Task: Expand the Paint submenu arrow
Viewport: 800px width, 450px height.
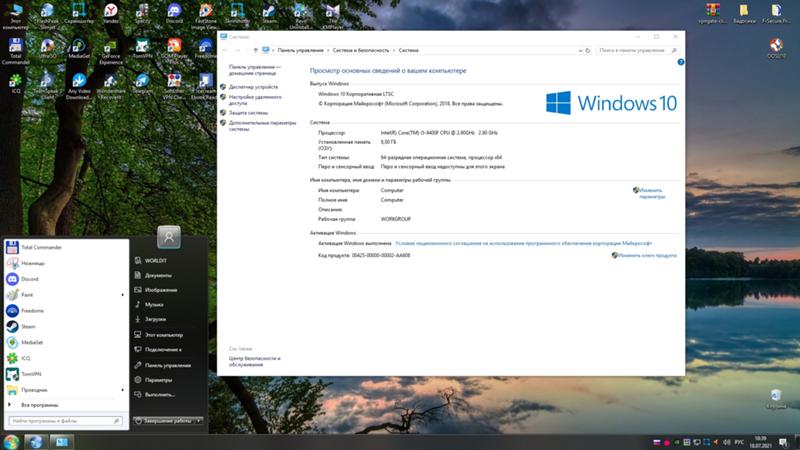Action: click(x=122, y=295)
